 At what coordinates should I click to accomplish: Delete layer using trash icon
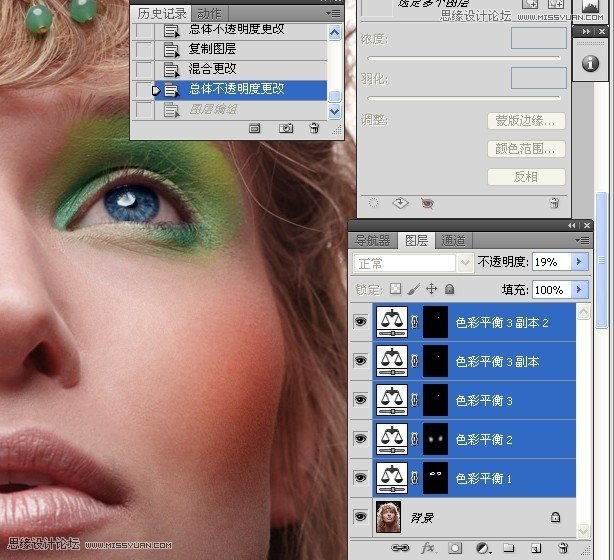coord(561,548)
